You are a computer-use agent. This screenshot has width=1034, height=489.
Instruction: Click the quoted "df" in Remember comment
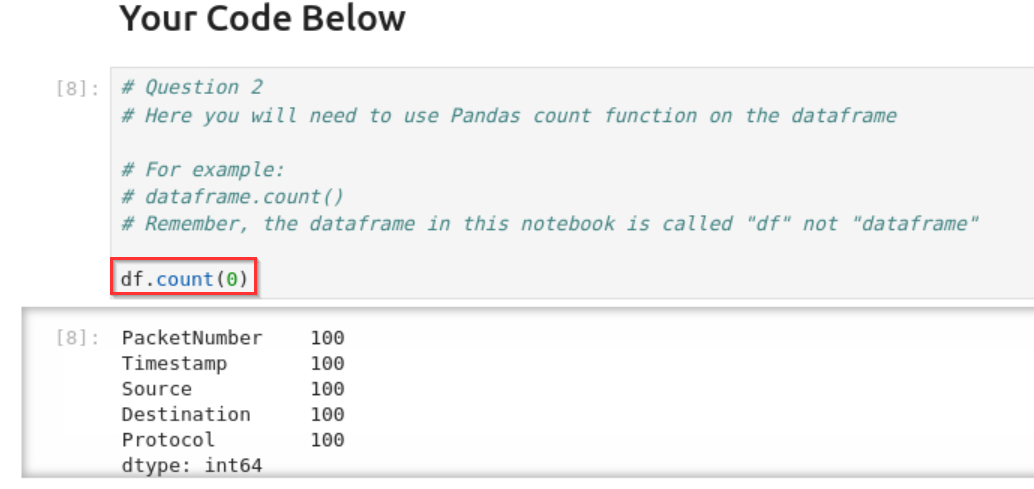pos(768,223)
